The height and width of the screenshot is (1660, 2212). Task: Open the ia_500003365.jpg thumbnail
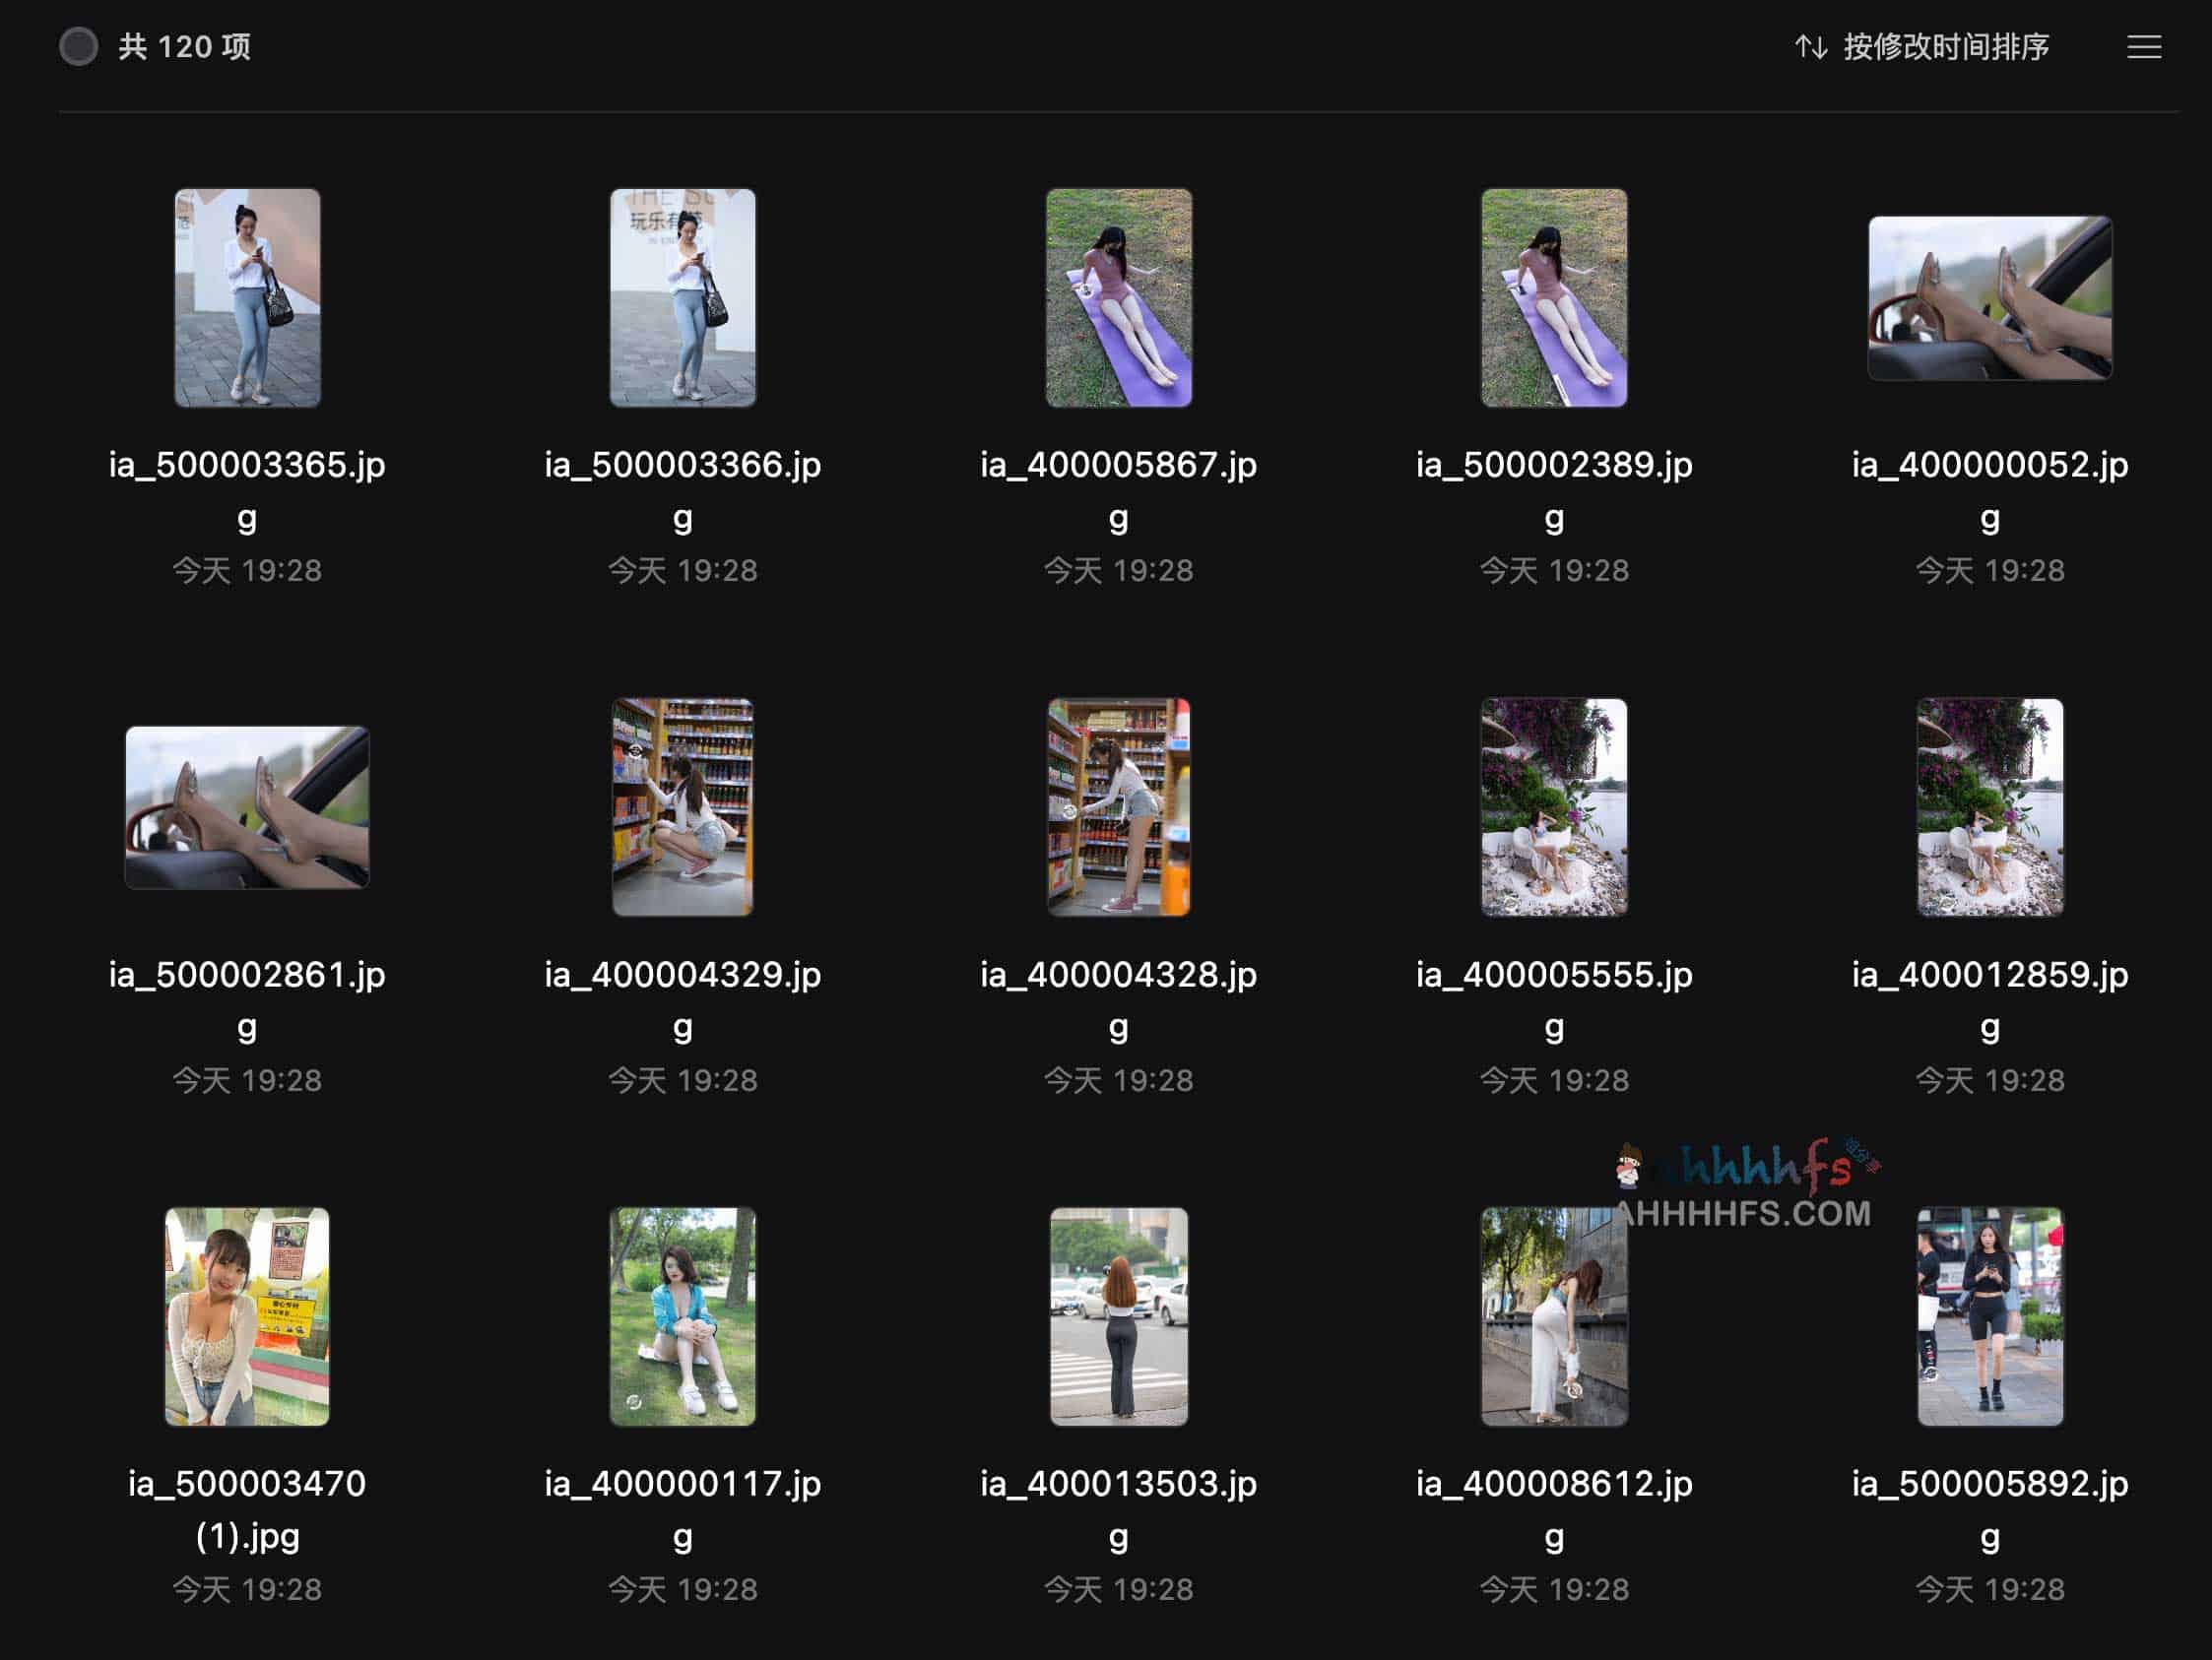[247, 298]
